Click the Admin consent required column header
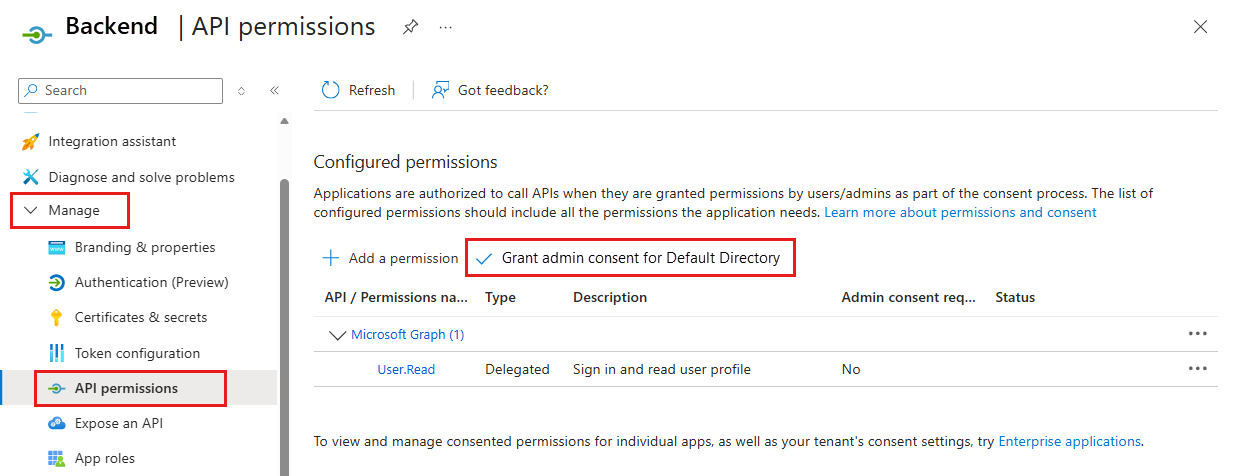The width and height of the screenshot is (1240, 476). click(909, 297)
